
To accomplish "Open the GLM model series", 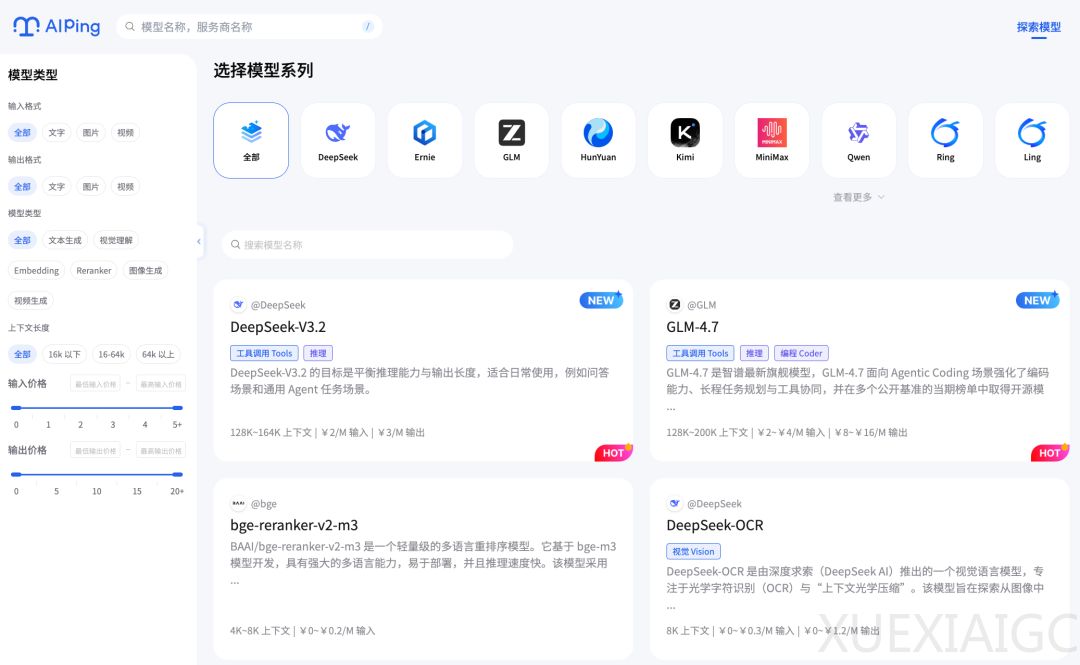I will click(x=511, y=139).
